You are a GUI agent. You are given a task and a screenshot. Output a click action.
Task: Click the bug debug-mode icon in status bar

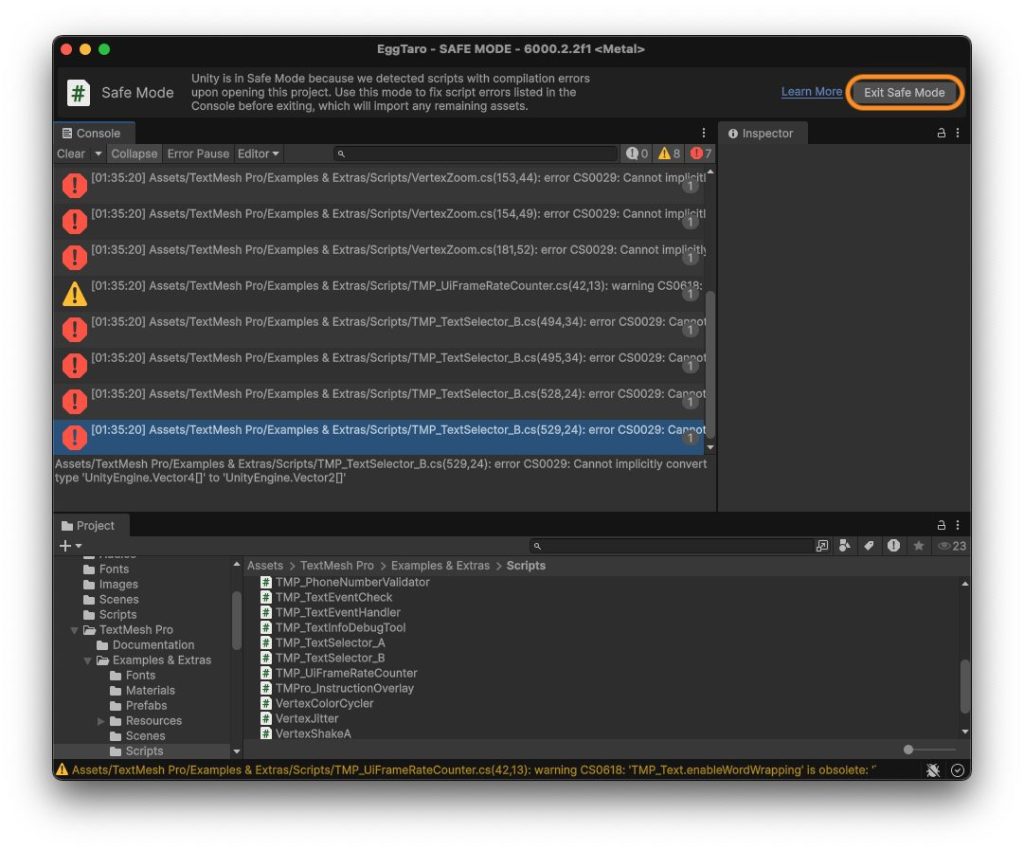[933, 770]
